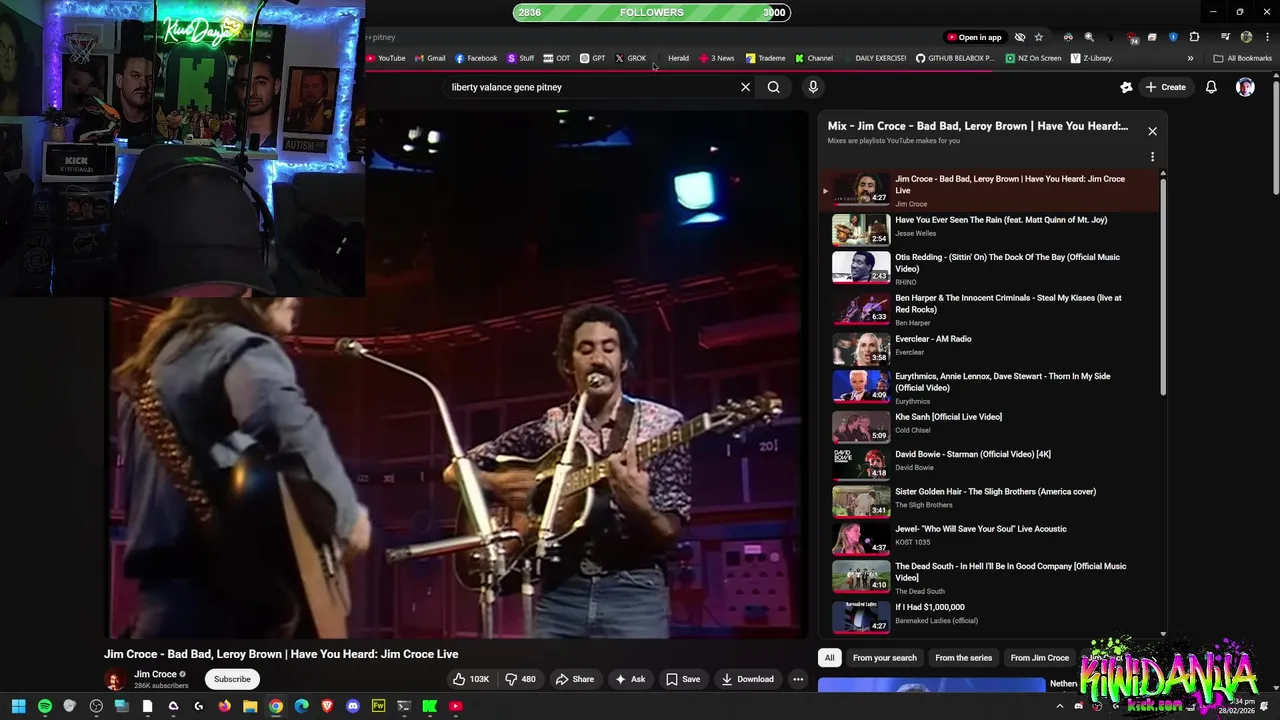Screen dimensions: 1280x720
Task: Subscribe to Jim Croce channel
Action: tap(232, 679)
